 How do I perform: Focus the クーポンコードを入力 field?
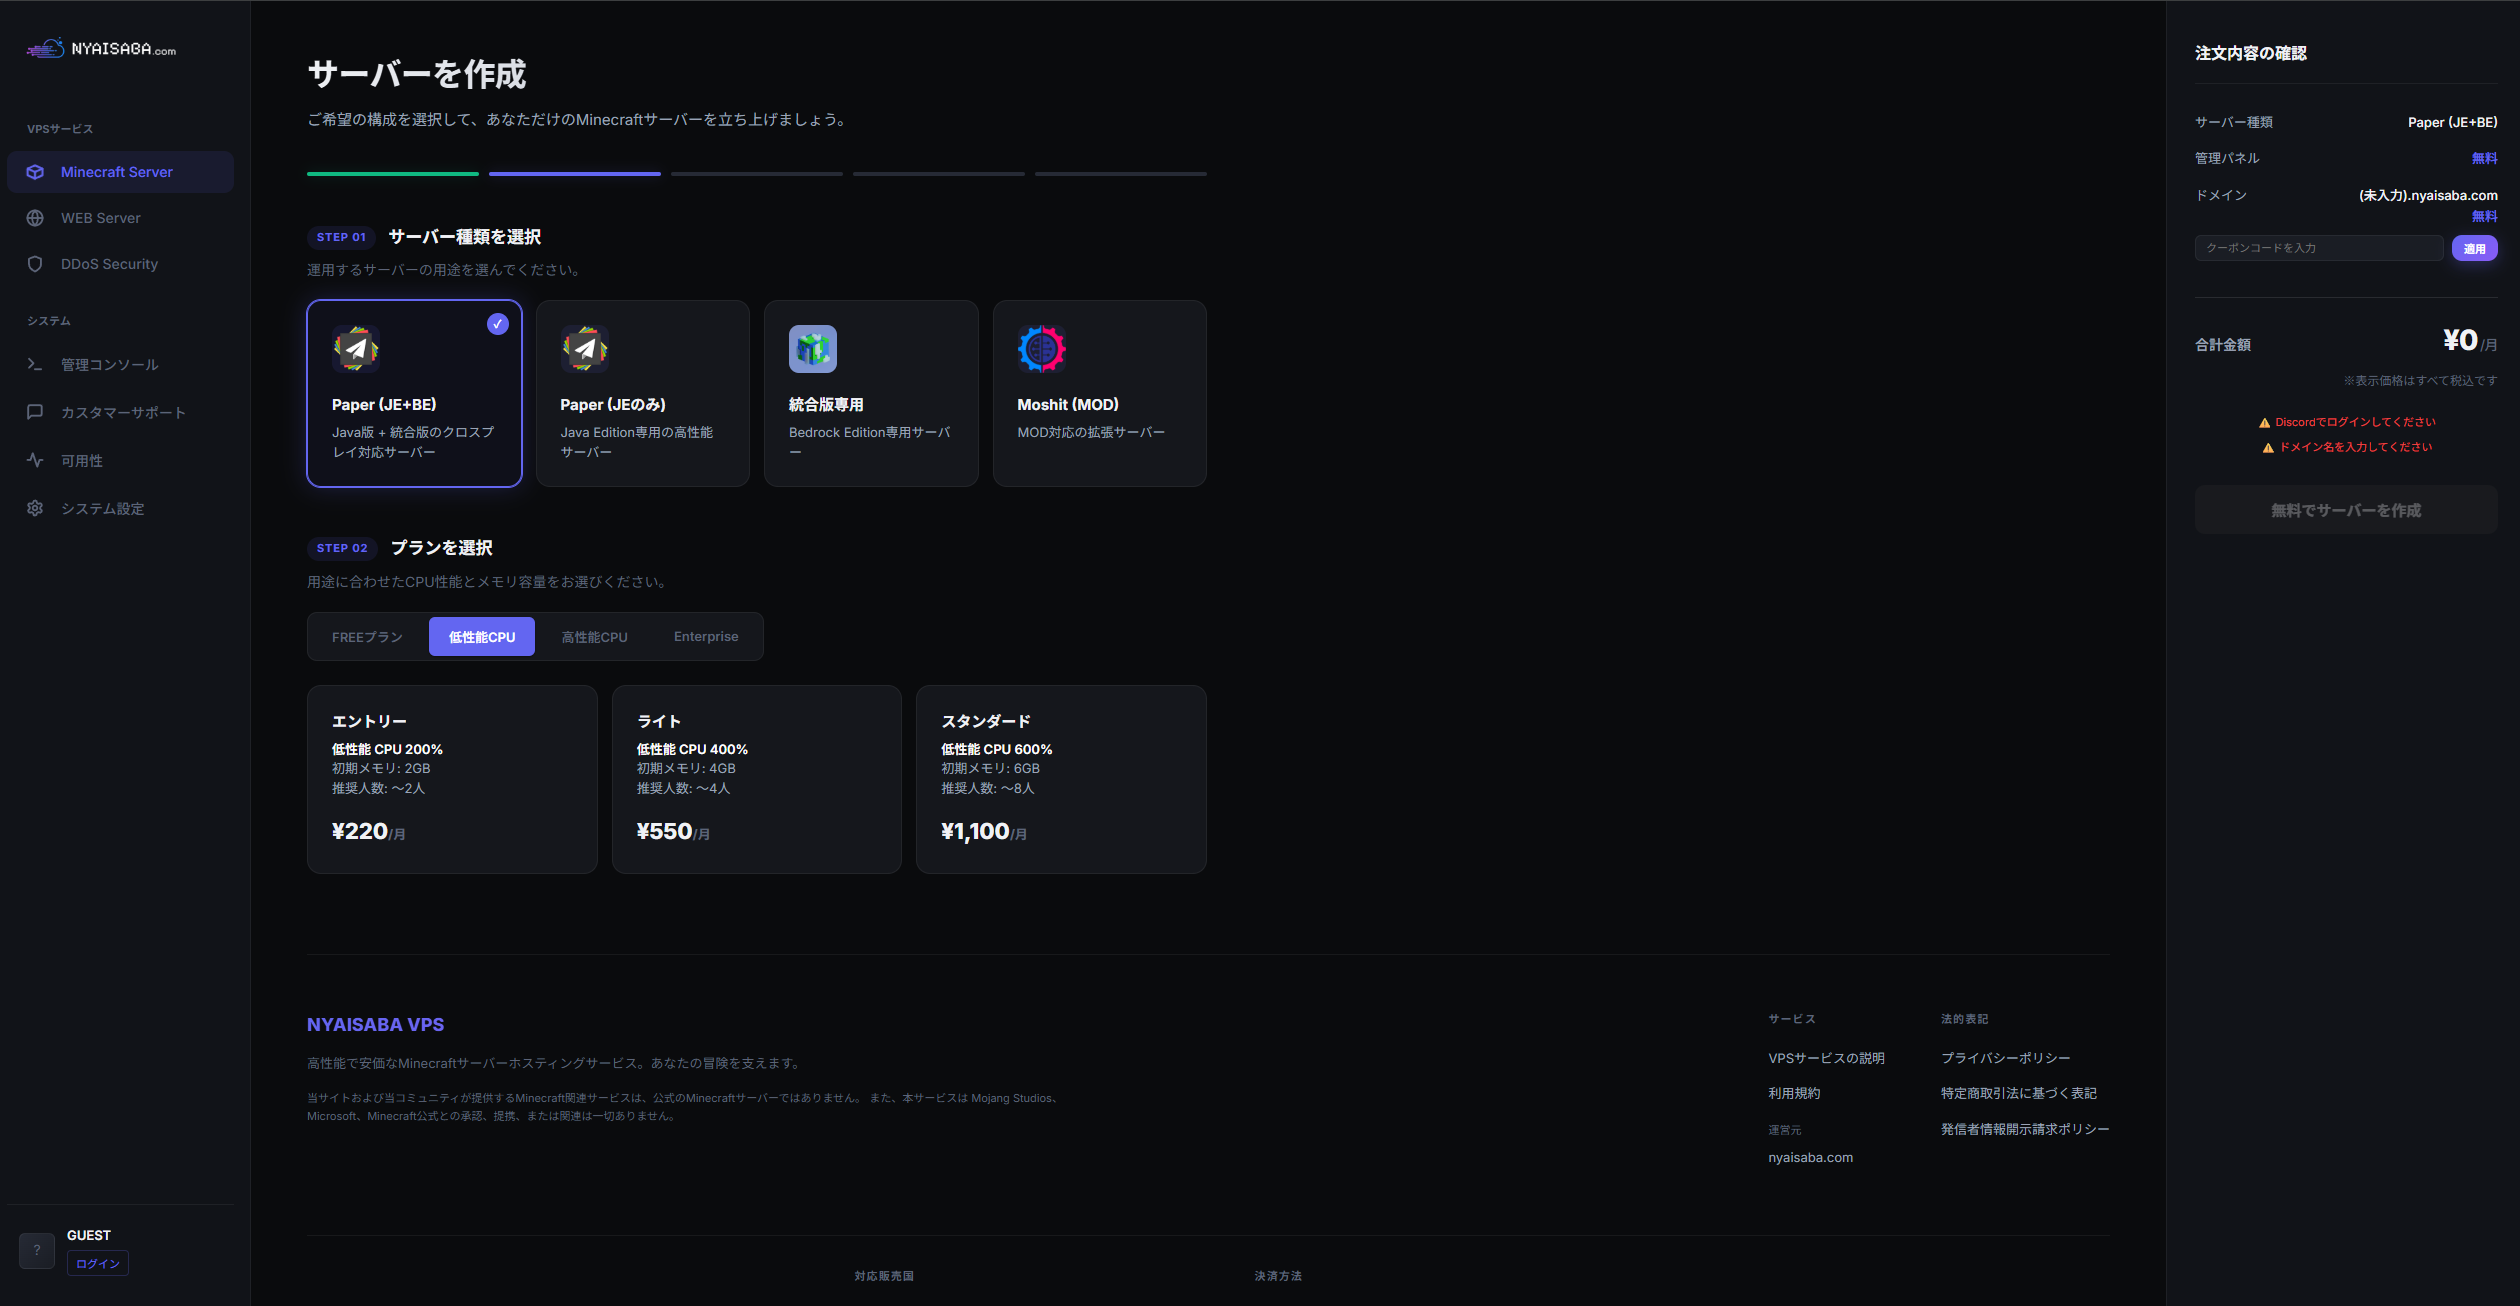(2319, 248)
